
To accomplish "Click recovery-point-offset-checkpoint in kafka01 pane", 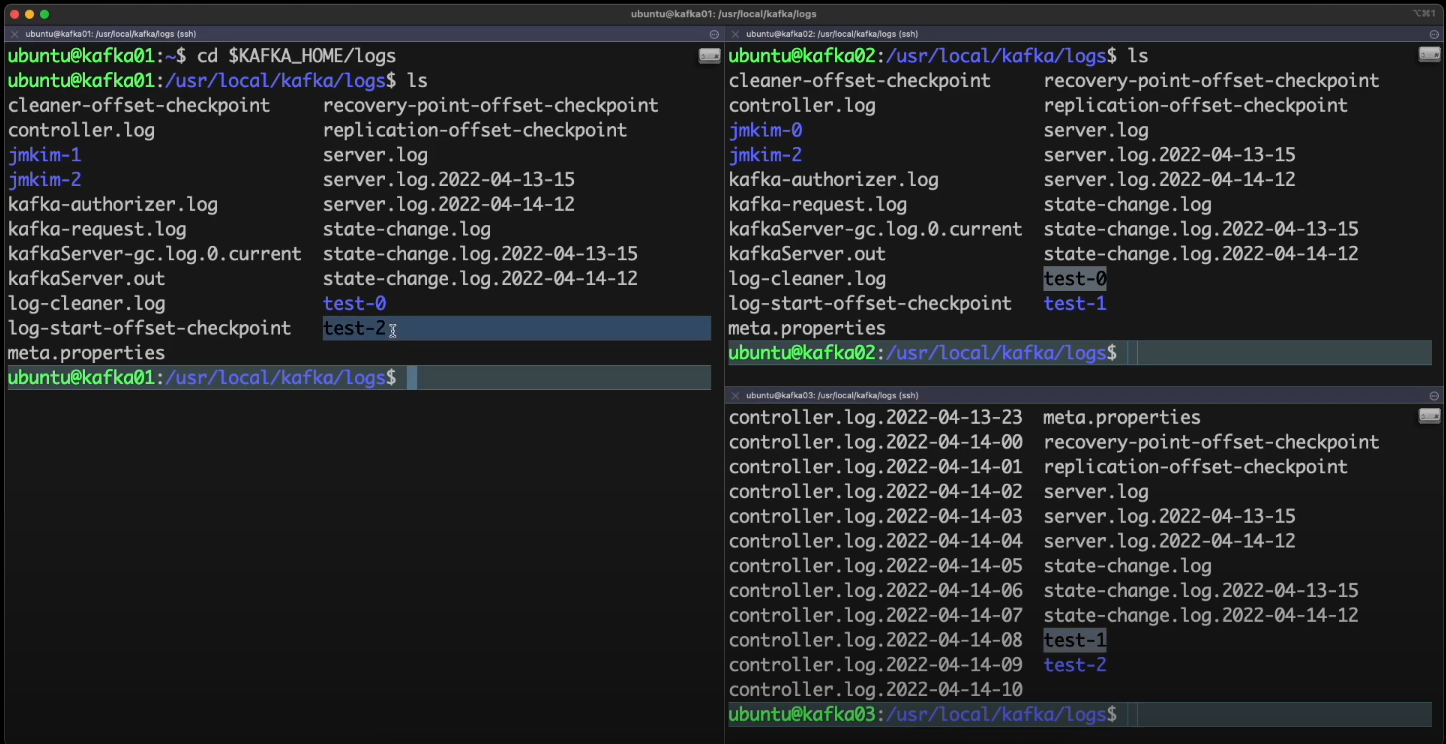I will click(x=491, y=105).
